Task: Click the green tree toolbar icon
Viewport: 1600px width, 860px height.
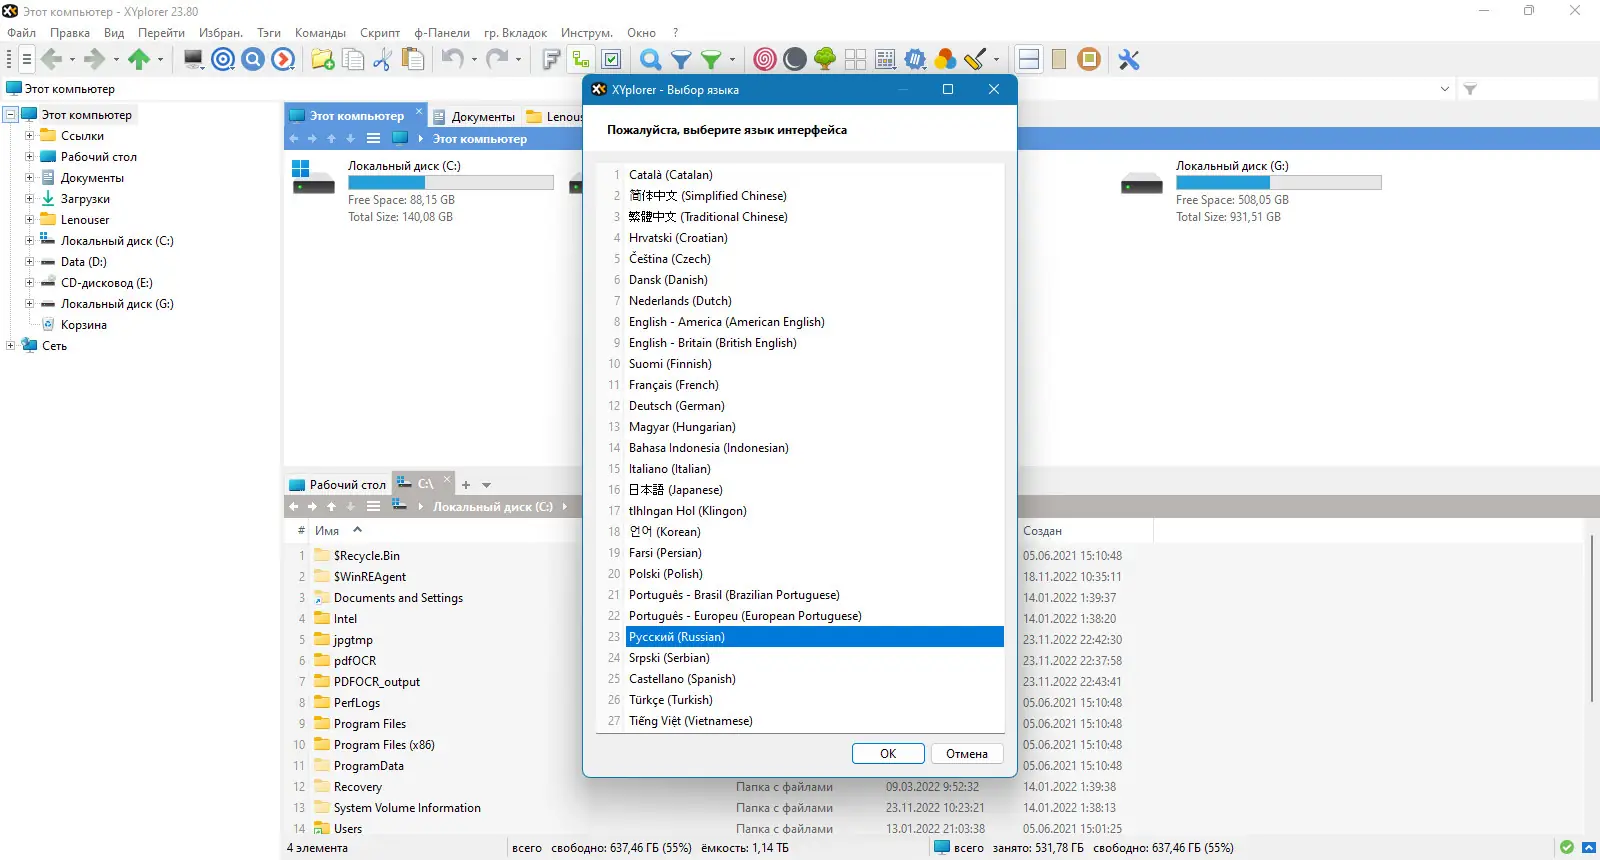Action: [825, 59]
